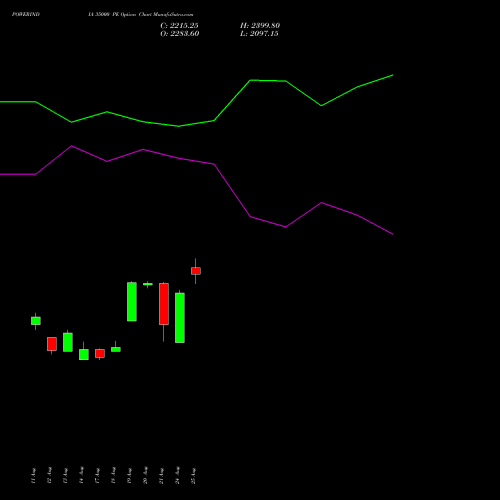Select the 24 Aug date label
The image size is (500, 500).
click(x=177, y=475)
